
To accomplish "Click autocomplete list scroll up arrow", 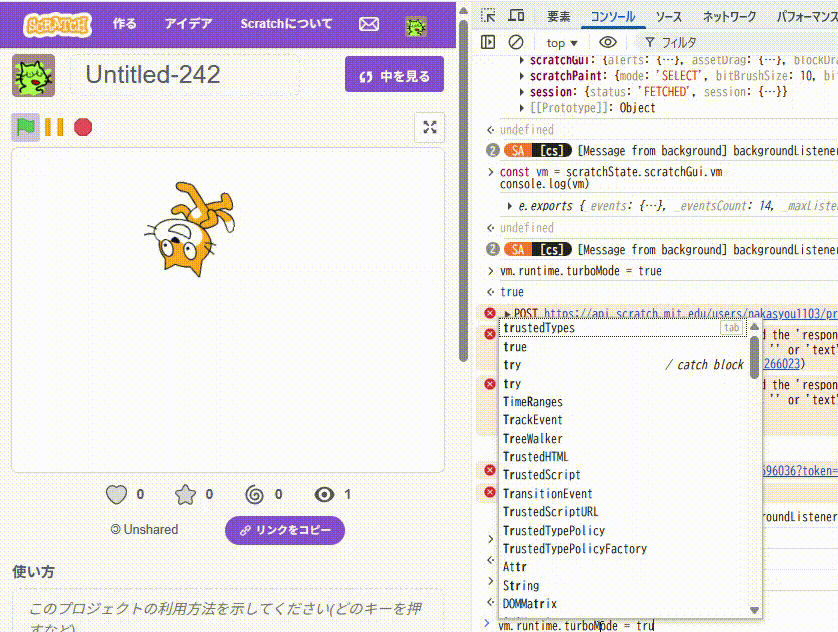I will click(754, 326).
